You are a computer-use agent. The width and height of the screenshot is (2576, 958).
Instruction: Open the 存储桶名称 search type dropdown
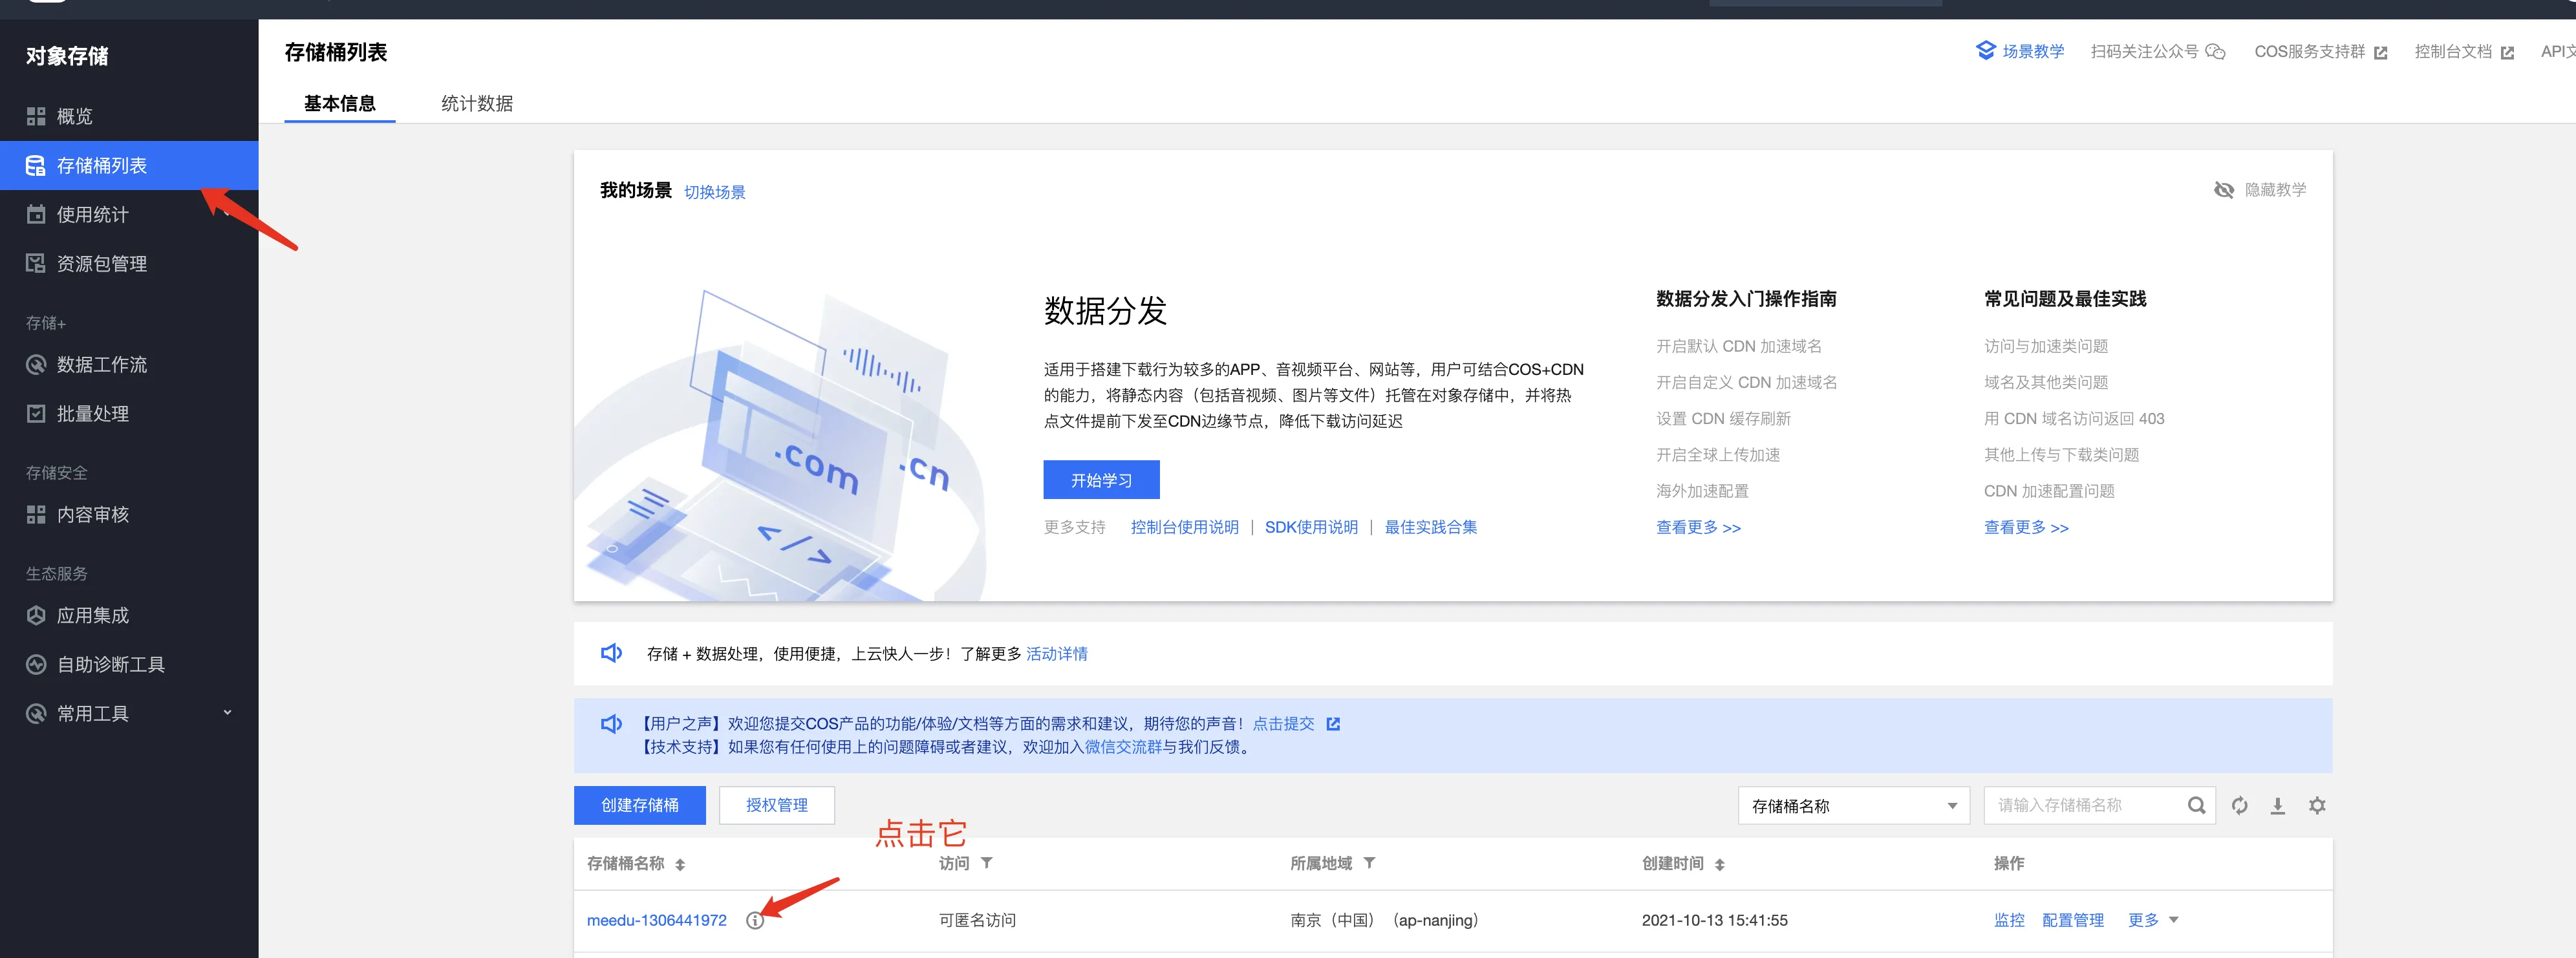(1854, 806)
